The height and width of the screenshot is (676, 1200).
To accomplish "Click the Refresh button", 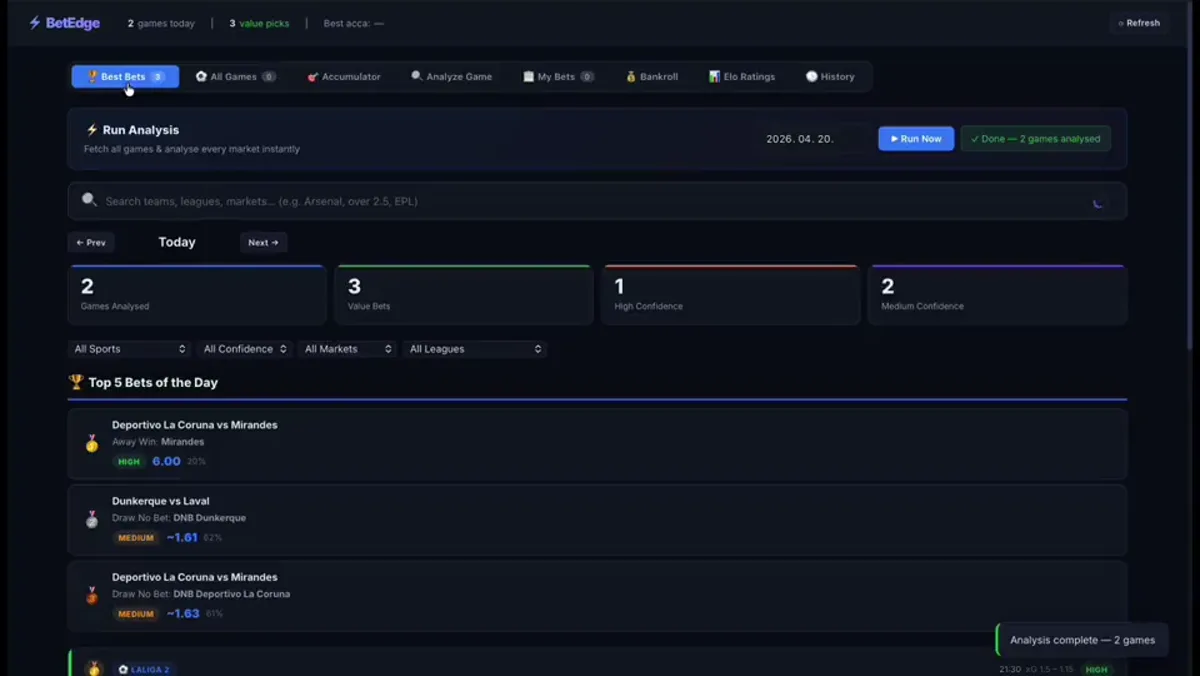I will pos(1139,23).
